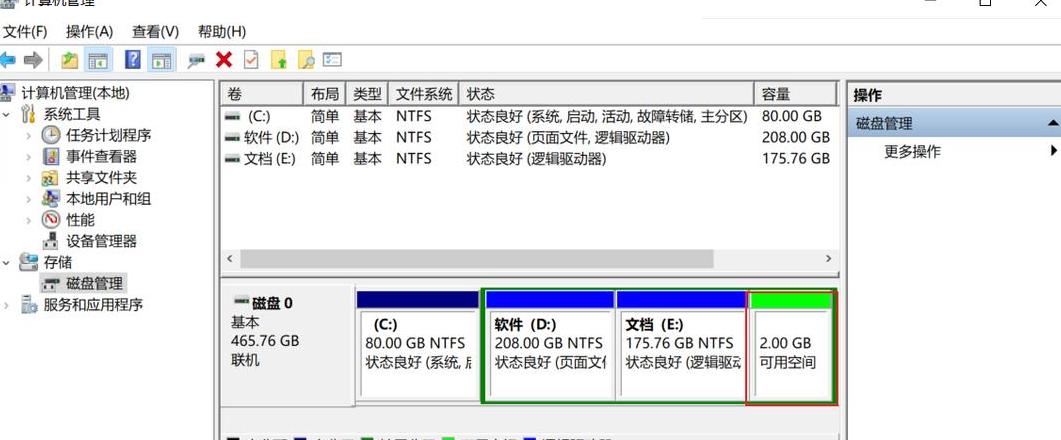Toggle the Show/Hide Console Tree icon

98,60
